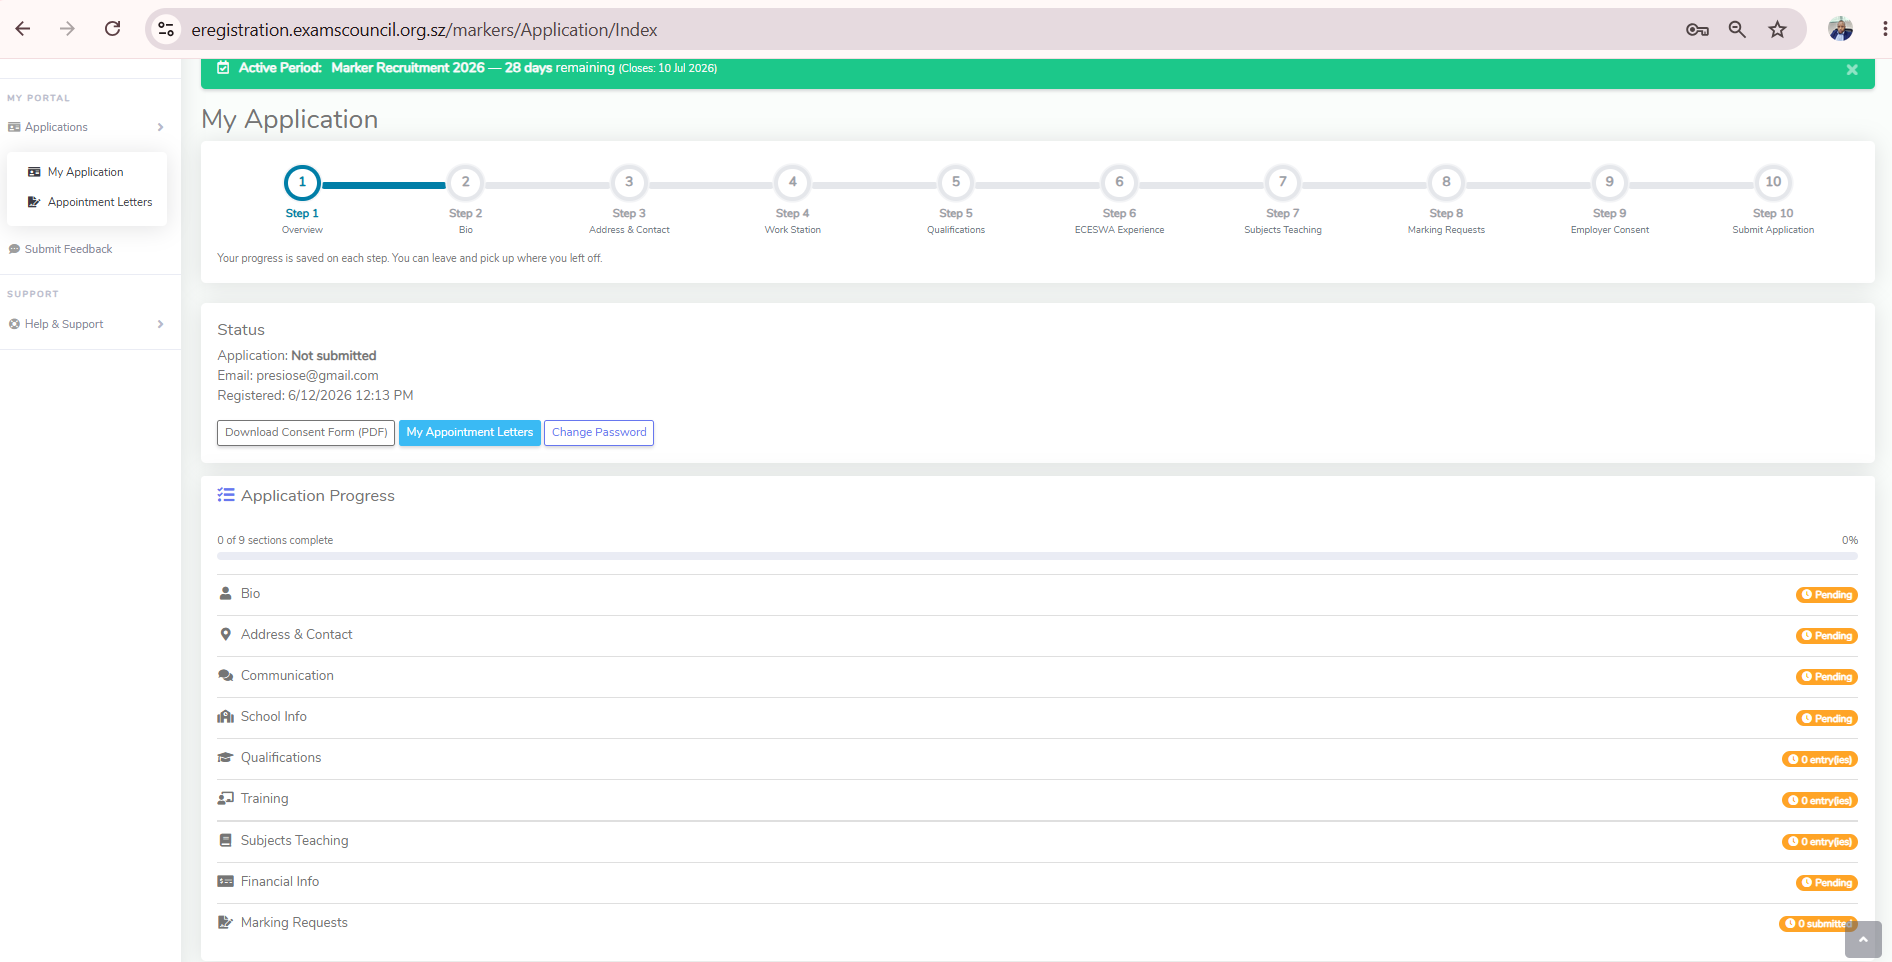The image size is (1892, 962).
Task: Go to Step 4 Work Station
Action: tap(793, 182)
